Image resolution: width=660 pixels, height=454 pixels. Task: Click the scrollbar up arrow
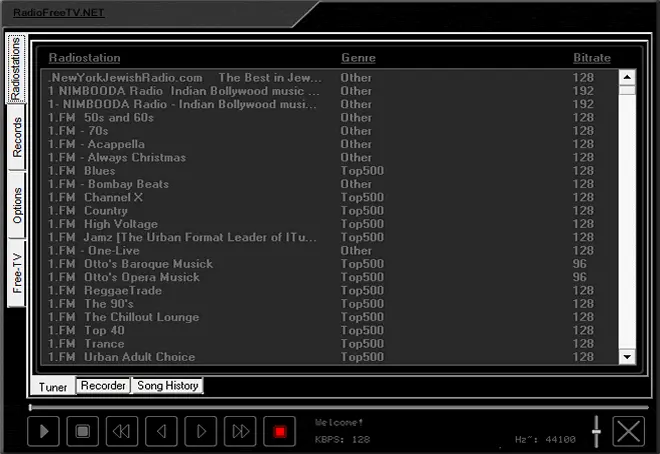(x=627, y=77)
